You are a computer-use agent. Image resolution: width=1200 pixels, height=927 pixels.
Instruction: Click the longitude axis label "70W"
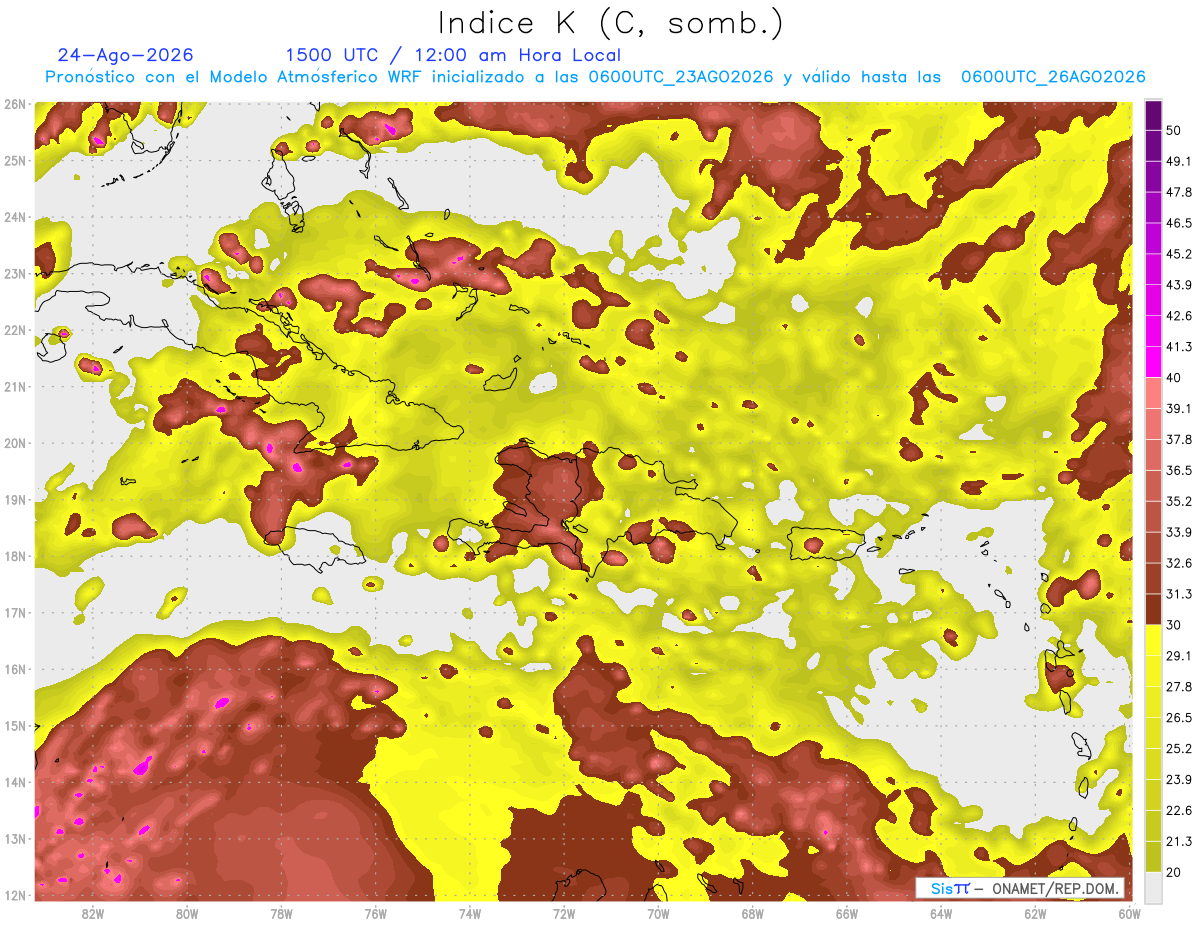(x=658, y=914)
